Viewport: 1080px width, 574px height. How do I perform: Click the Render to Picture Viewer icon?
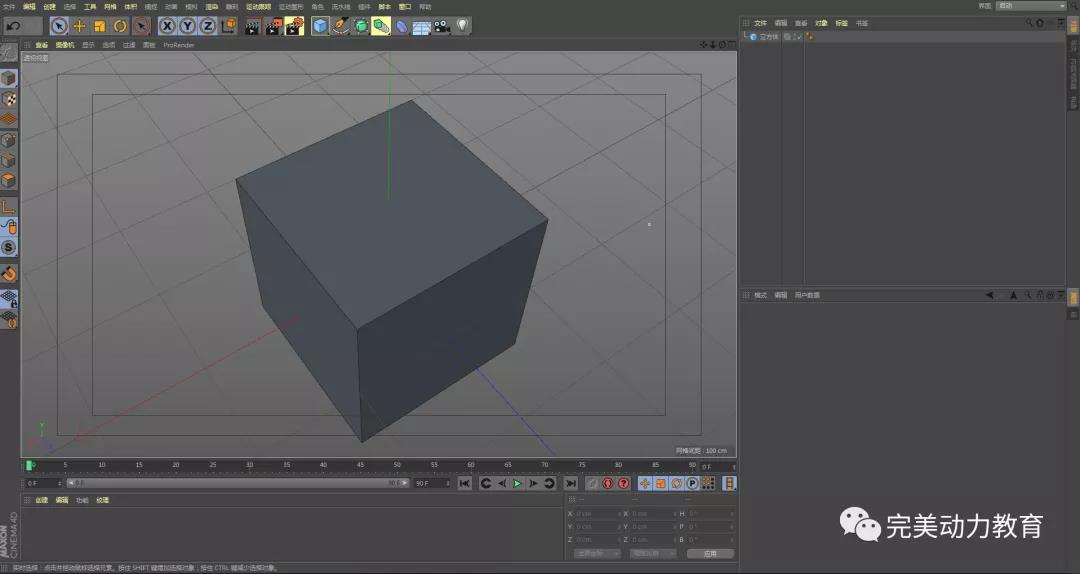point(273,26)
